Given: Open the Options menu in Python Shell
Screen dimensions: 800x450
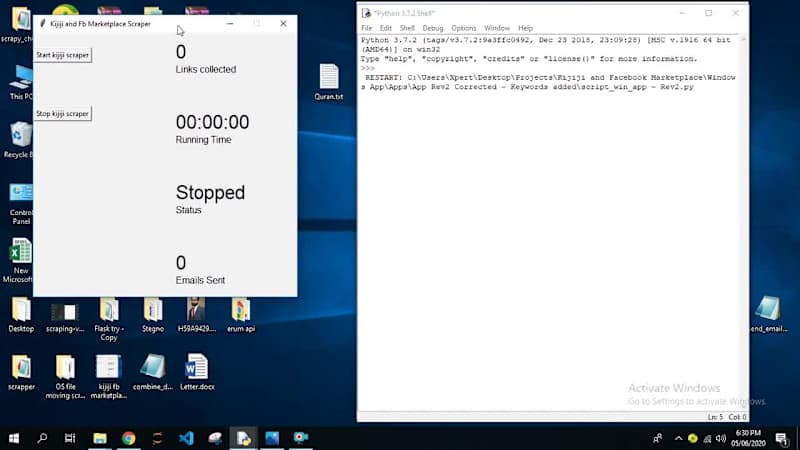Looking at the screenshot, I should coord(463,28).
